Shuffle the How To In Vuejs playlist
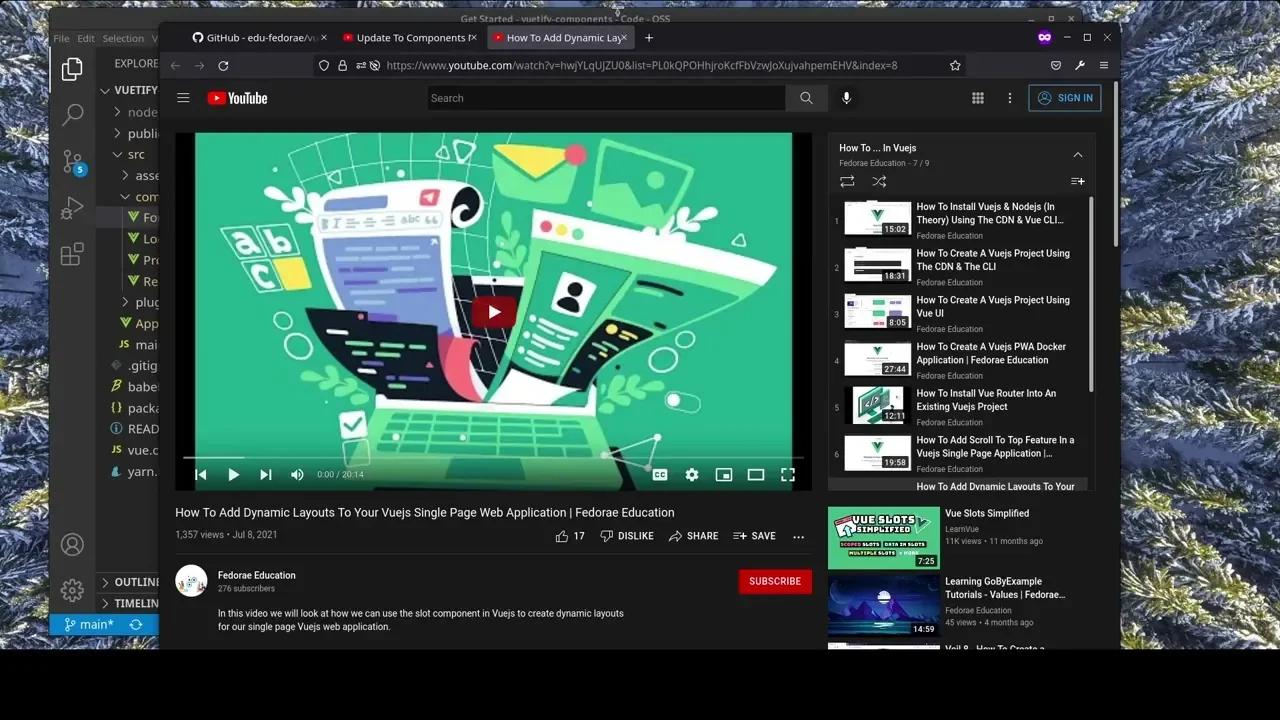Image resolution: width=1280 pixels, height=720 pixels. coord(879,181)
